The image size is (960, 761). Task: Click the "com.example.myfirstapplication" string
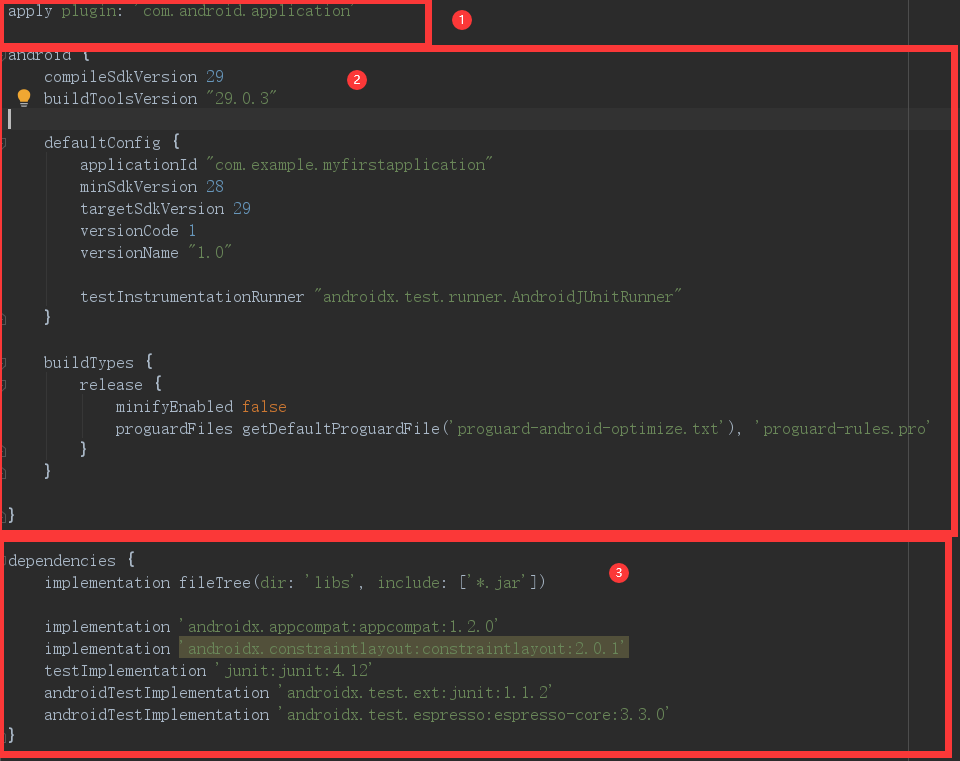pos(350,165)
